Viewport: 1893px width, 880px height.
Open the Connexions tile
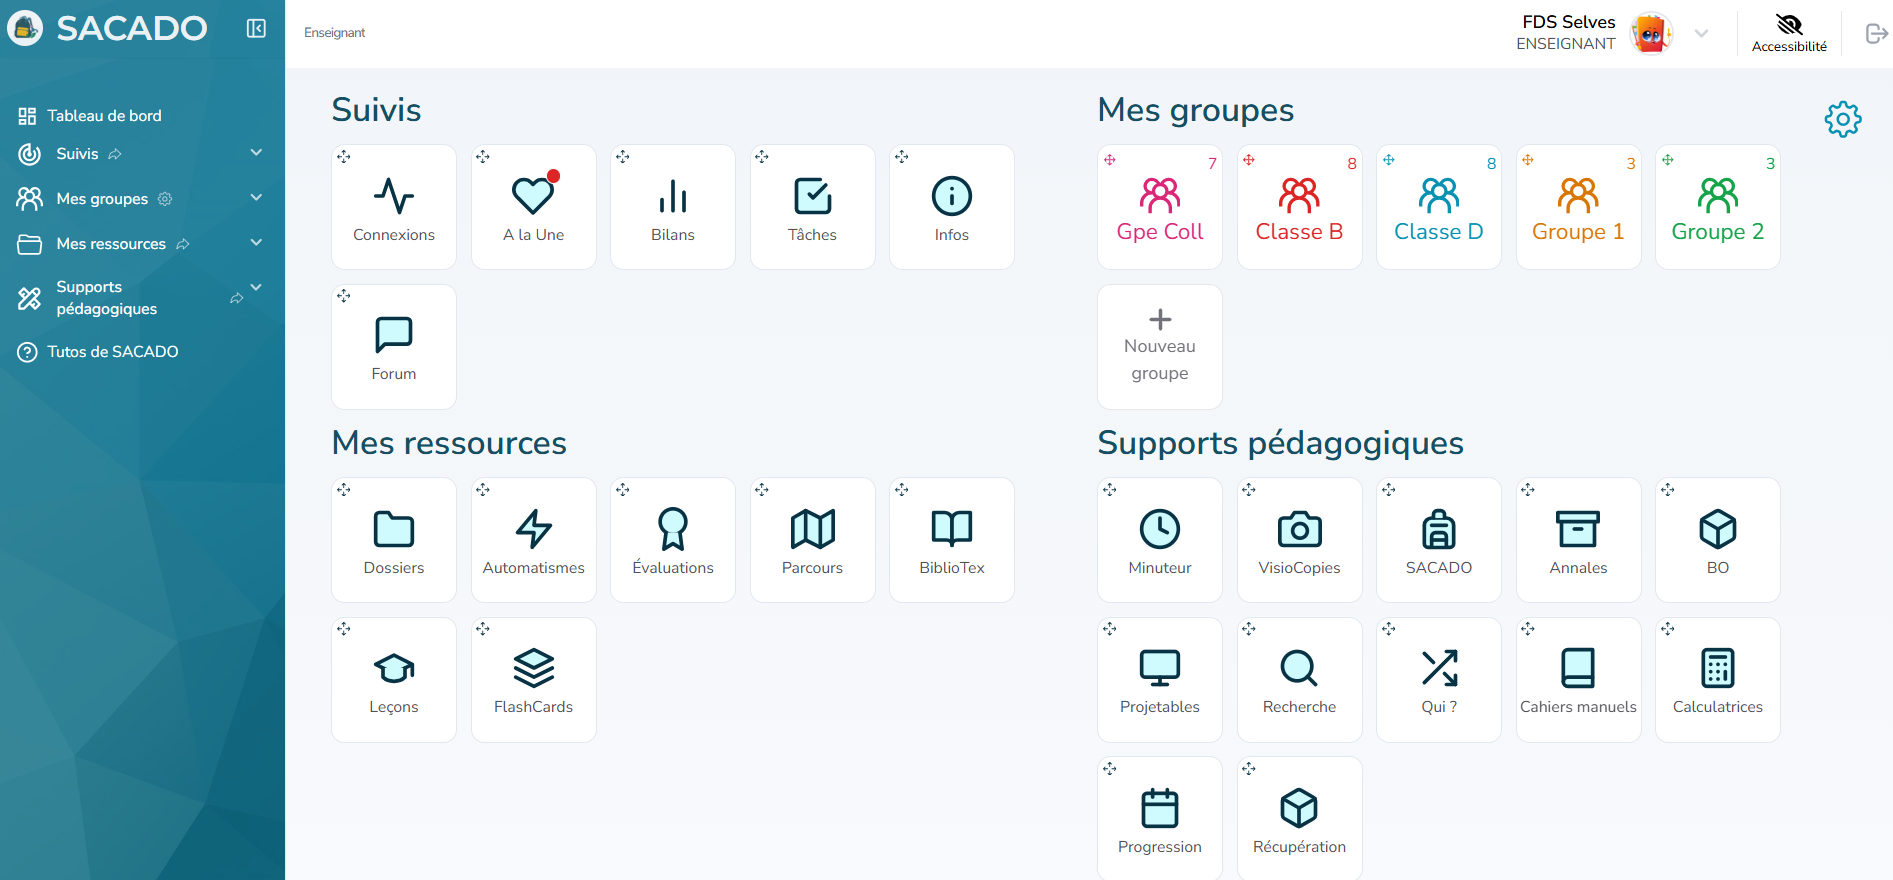pyautogui.click(x=394, y=207)
